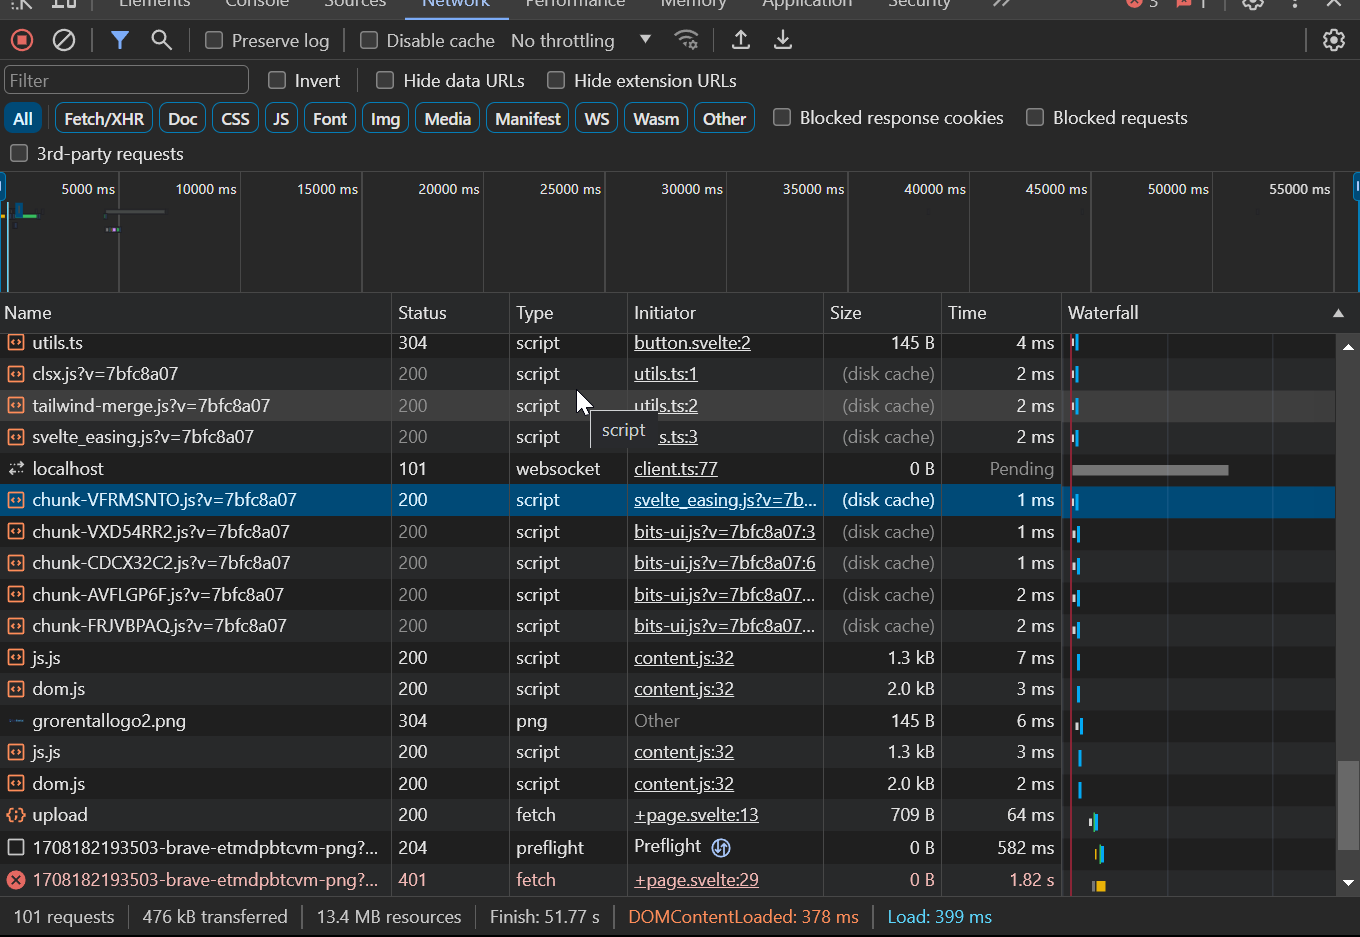Enable Disable cache checkbox
Screen dimensions: 1360x937
369,40
